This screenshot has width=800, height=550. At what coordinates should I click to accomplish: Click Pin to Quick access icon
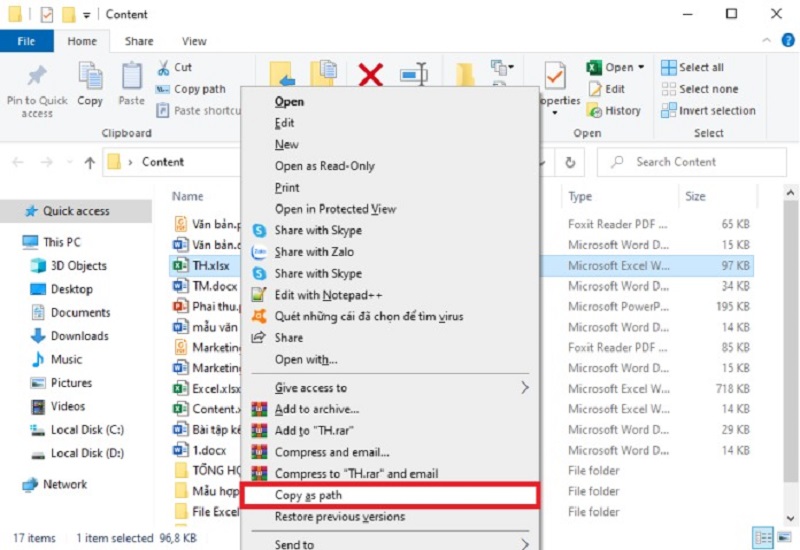(37, 77)
